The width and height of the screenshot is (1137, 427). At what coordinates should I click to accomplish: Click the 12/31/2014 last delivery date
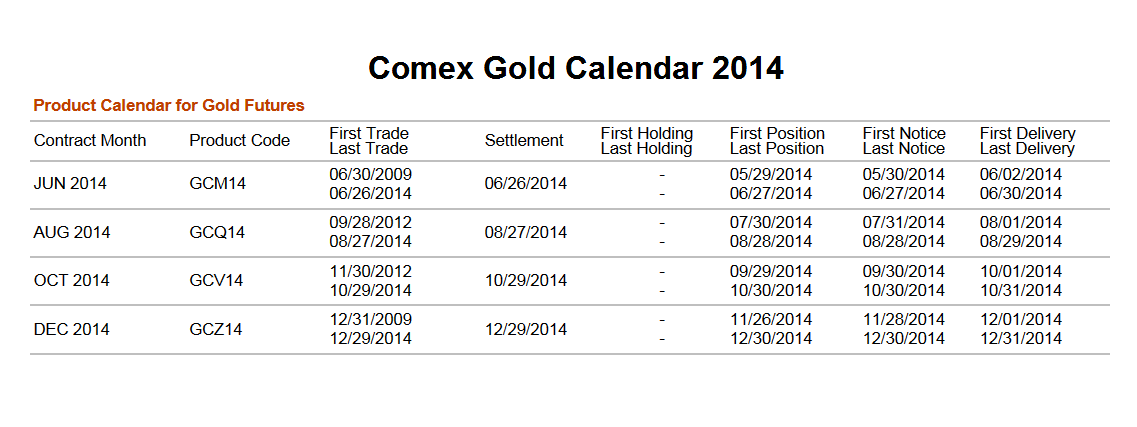1021,339
